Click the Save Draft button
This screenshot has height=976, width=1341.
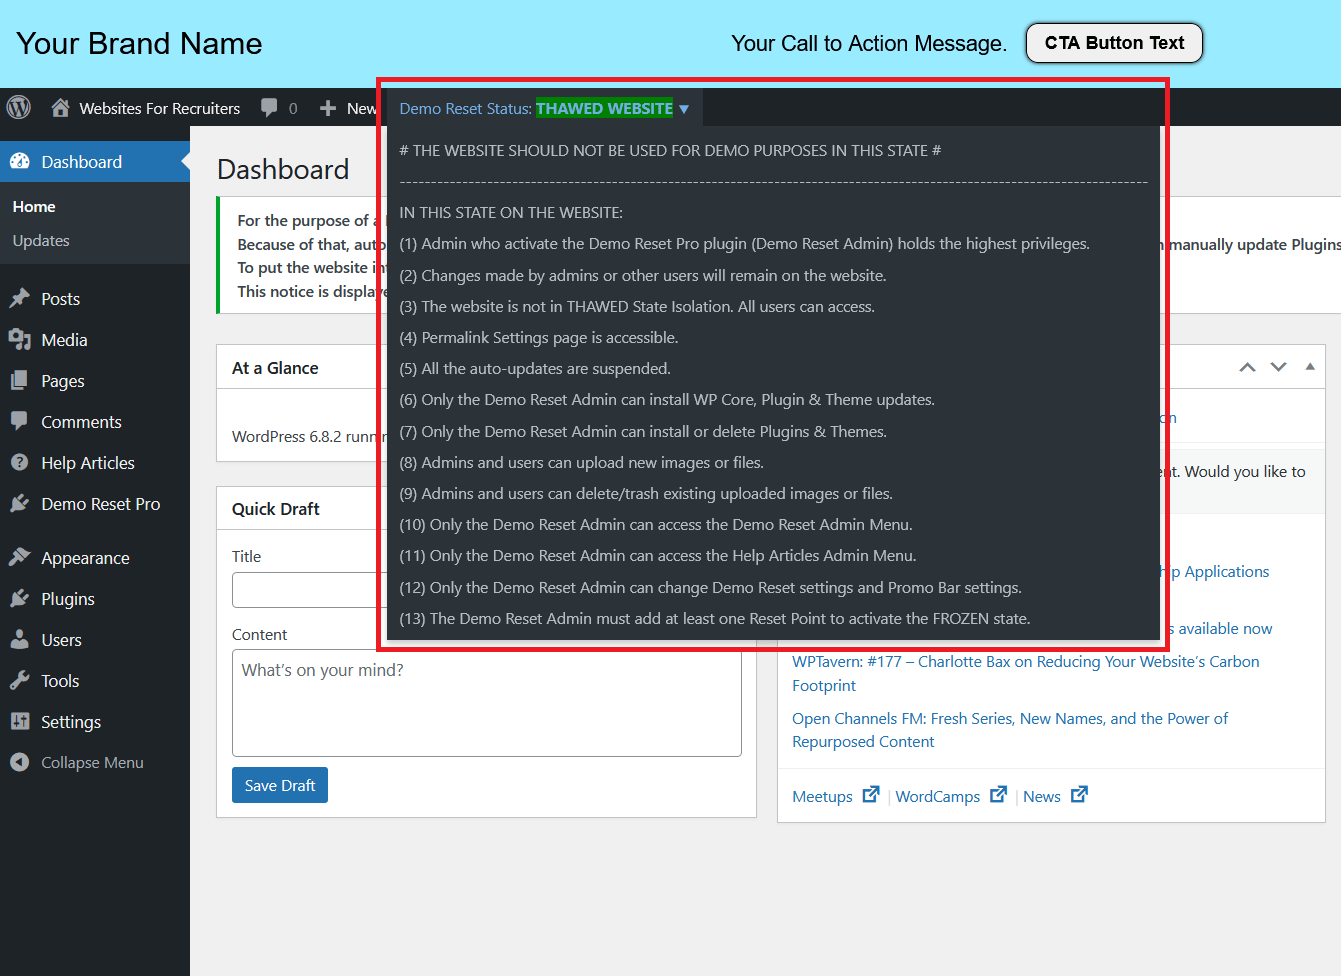pos(280,785)
